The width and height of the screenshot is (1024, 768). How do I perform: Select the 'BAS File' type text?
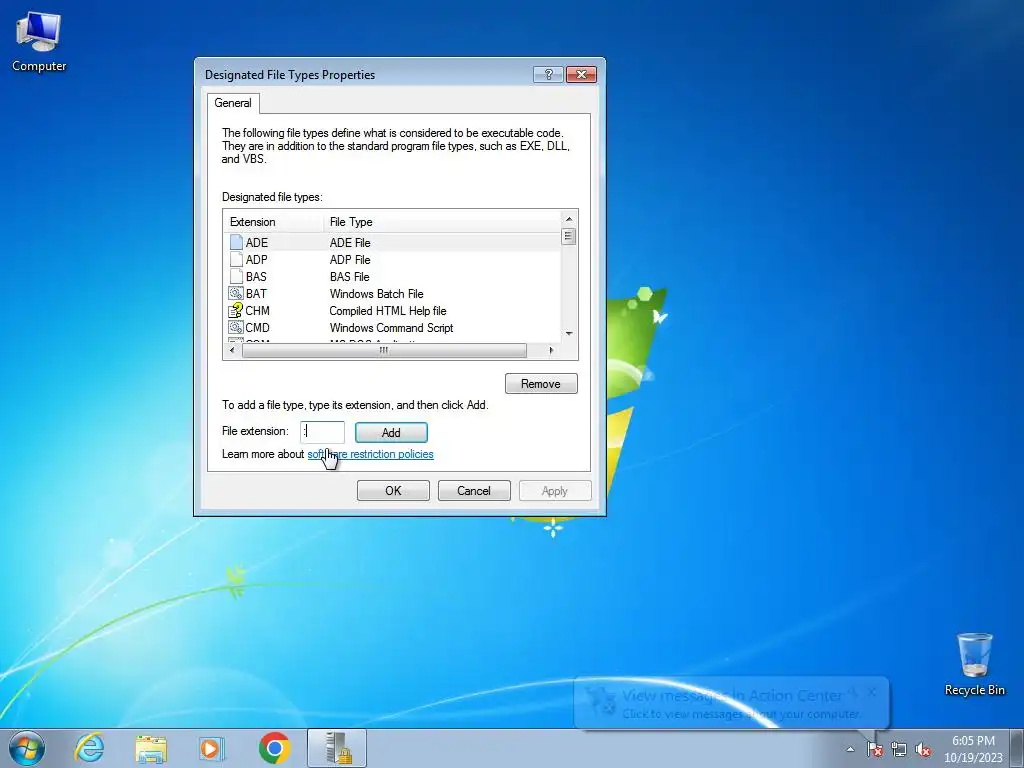point(349,276)
